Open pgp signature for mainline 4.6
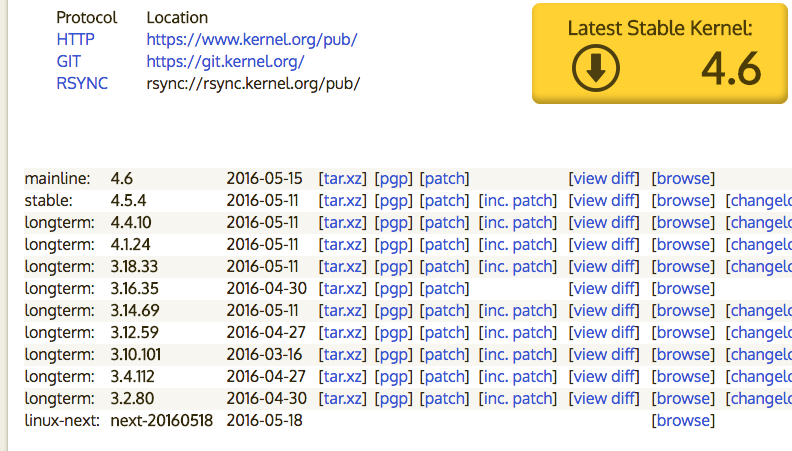This screenshot has width=792, height=451. coord(393,179)
